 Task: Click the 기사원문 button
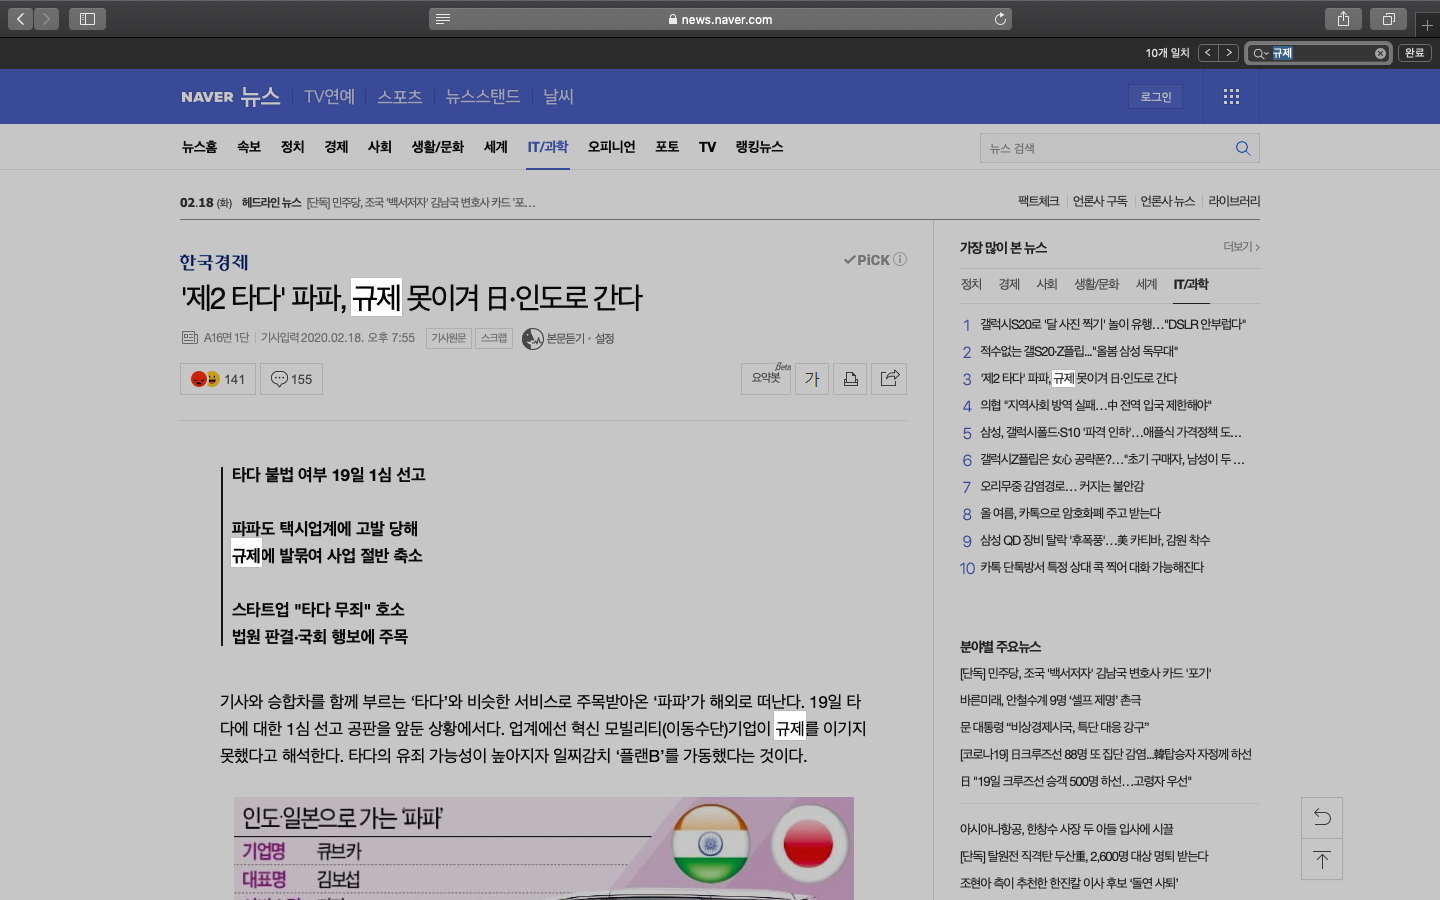pos(448,338)
